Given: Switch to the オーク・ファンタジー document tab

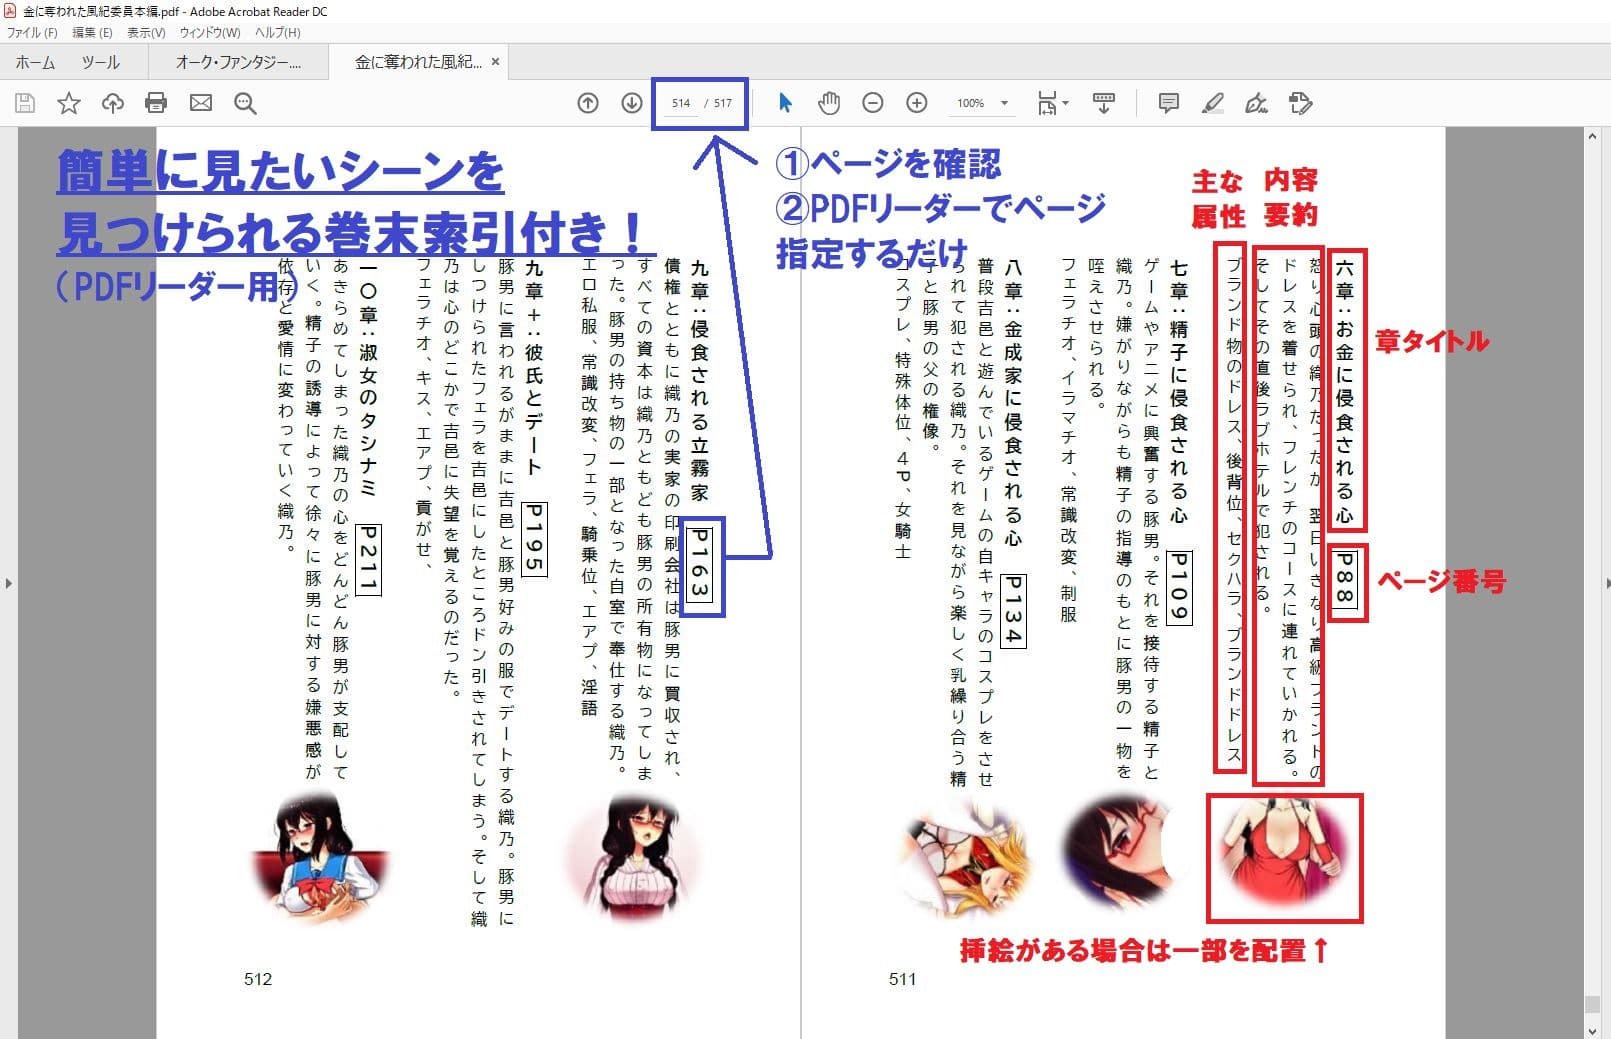Looking at the screenshot, I should click(240, 61).
